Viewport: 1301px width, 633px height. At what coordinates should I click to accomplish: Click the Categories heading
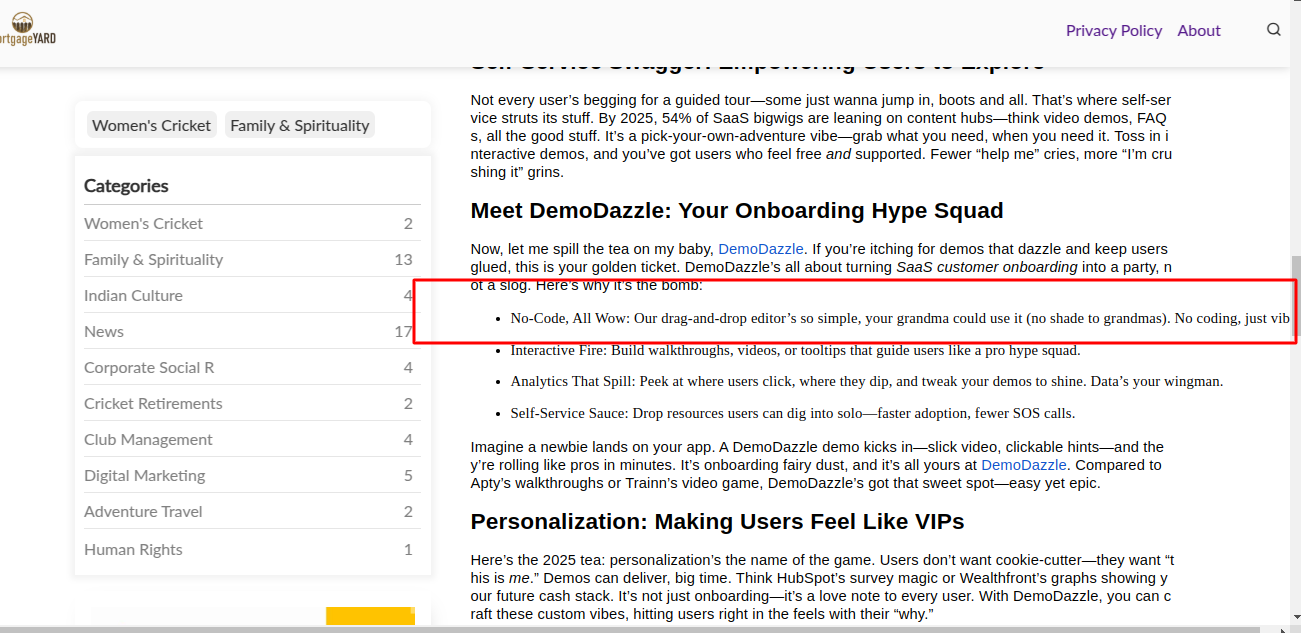tap(126, 185)
